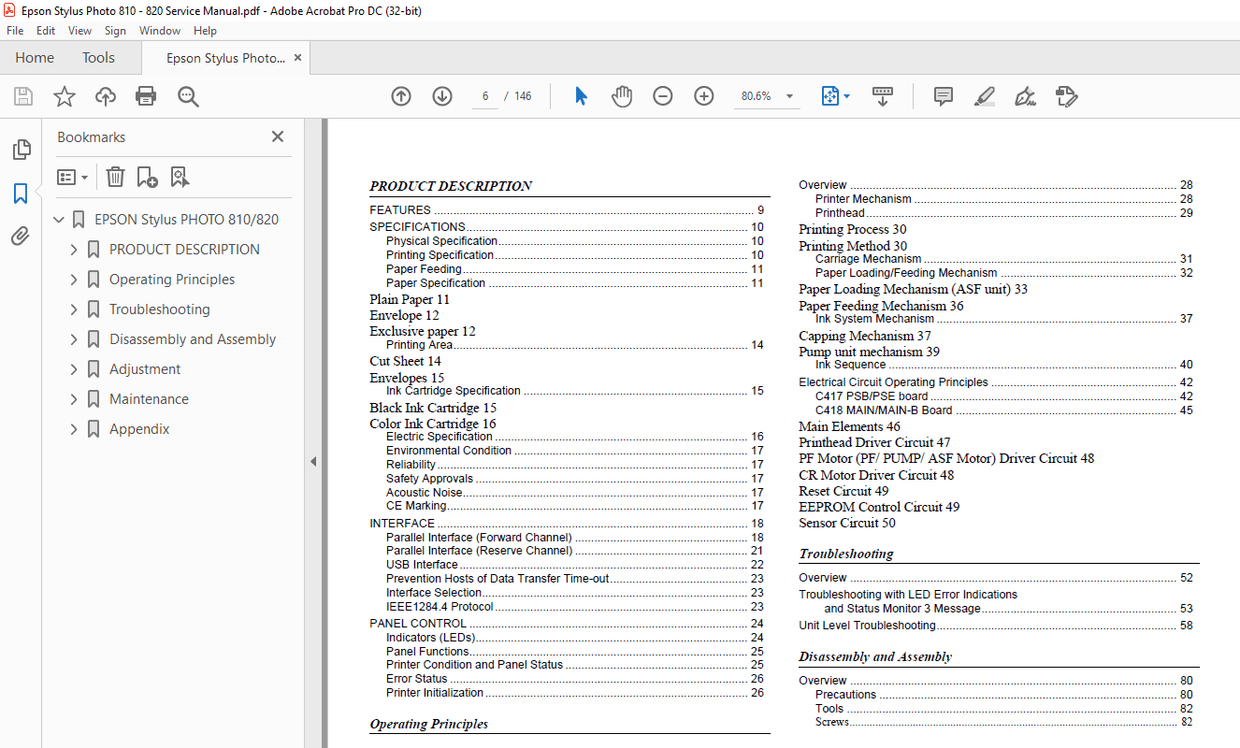
Task: Click the page number input field
Action: point(484,95)
